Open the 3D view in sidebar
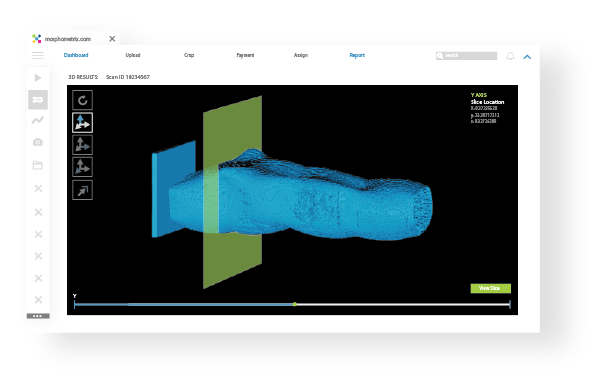This screenshot has height=382, width=590. [38, 100]
